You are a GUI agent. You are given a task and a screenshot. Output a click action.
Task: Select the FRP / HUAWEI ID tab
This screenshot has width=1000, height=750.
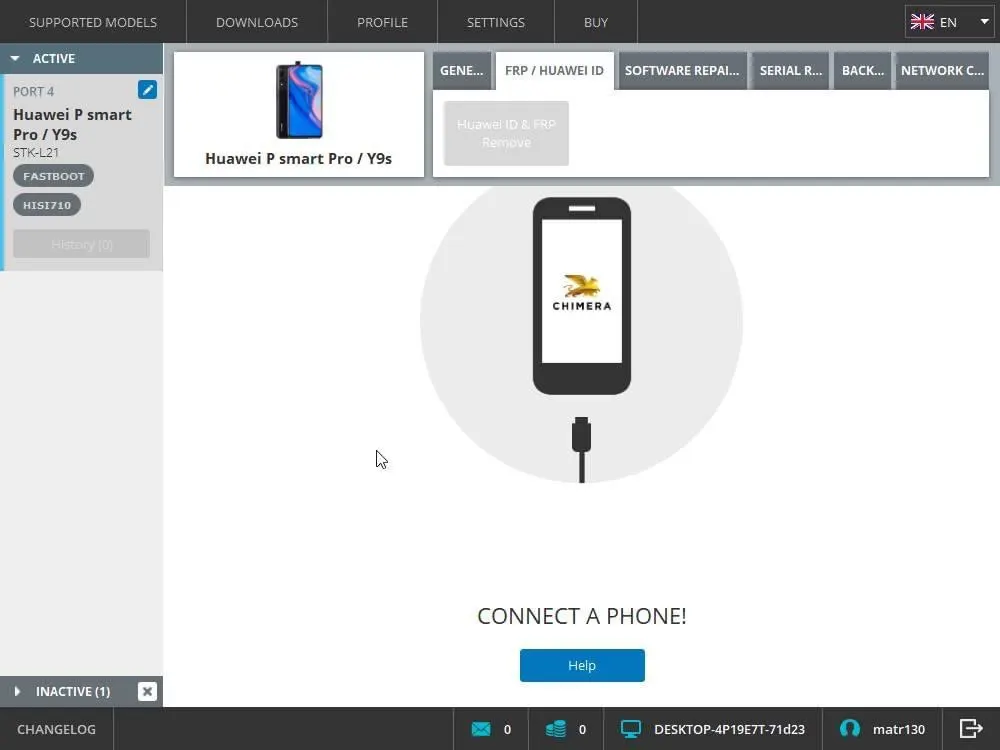coord(554,71)
